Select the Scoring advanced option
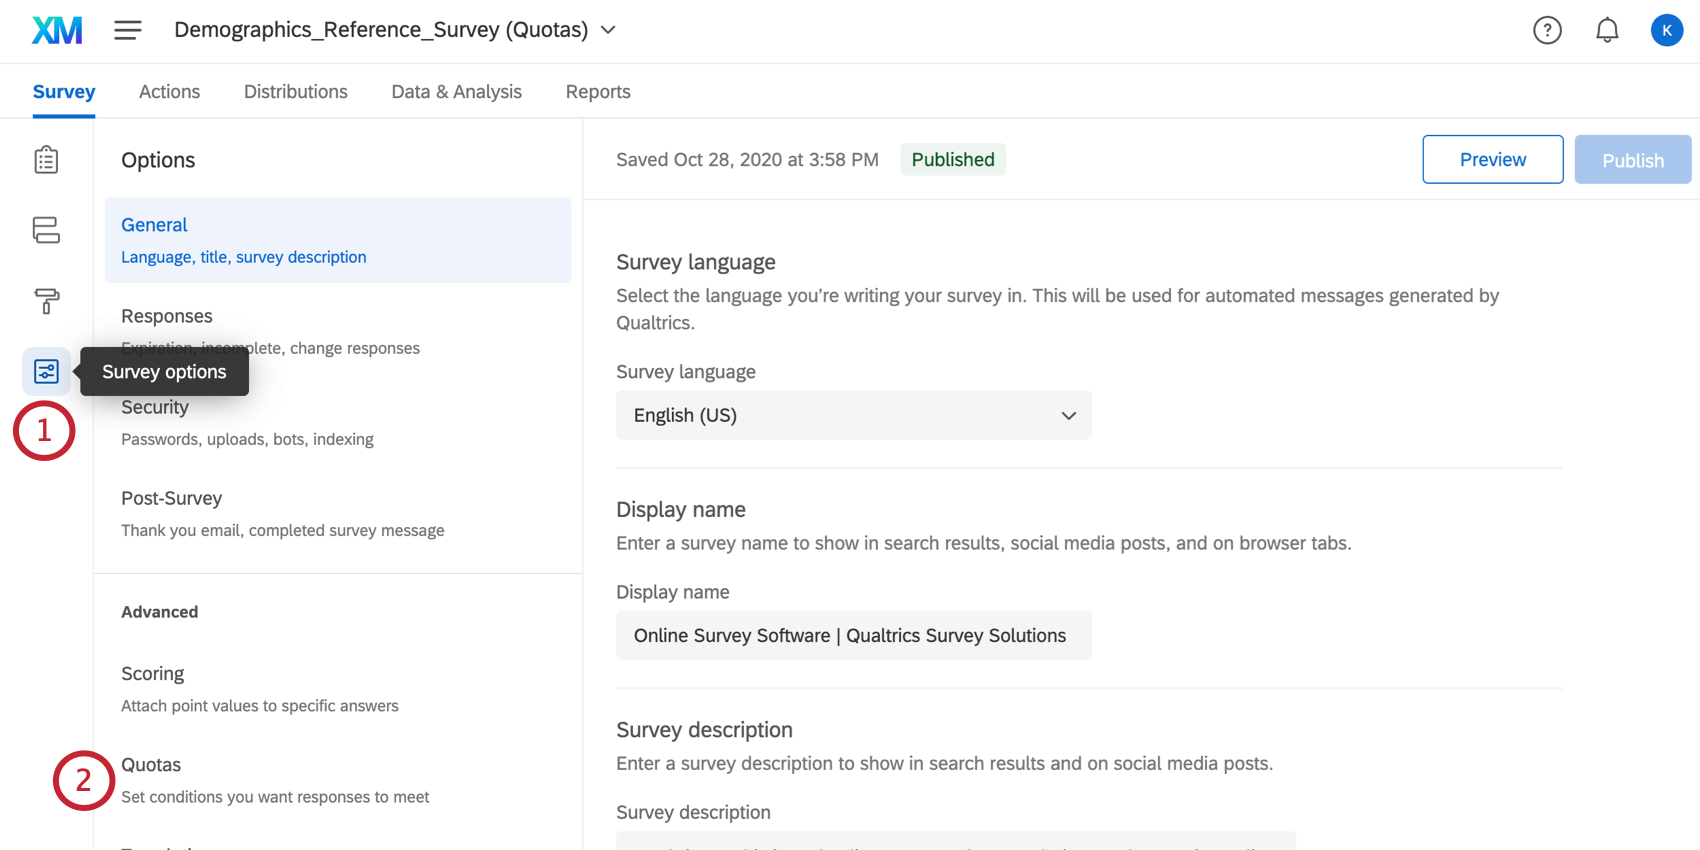The height and width of the screenshot is (850, 1700). (338, 688)
